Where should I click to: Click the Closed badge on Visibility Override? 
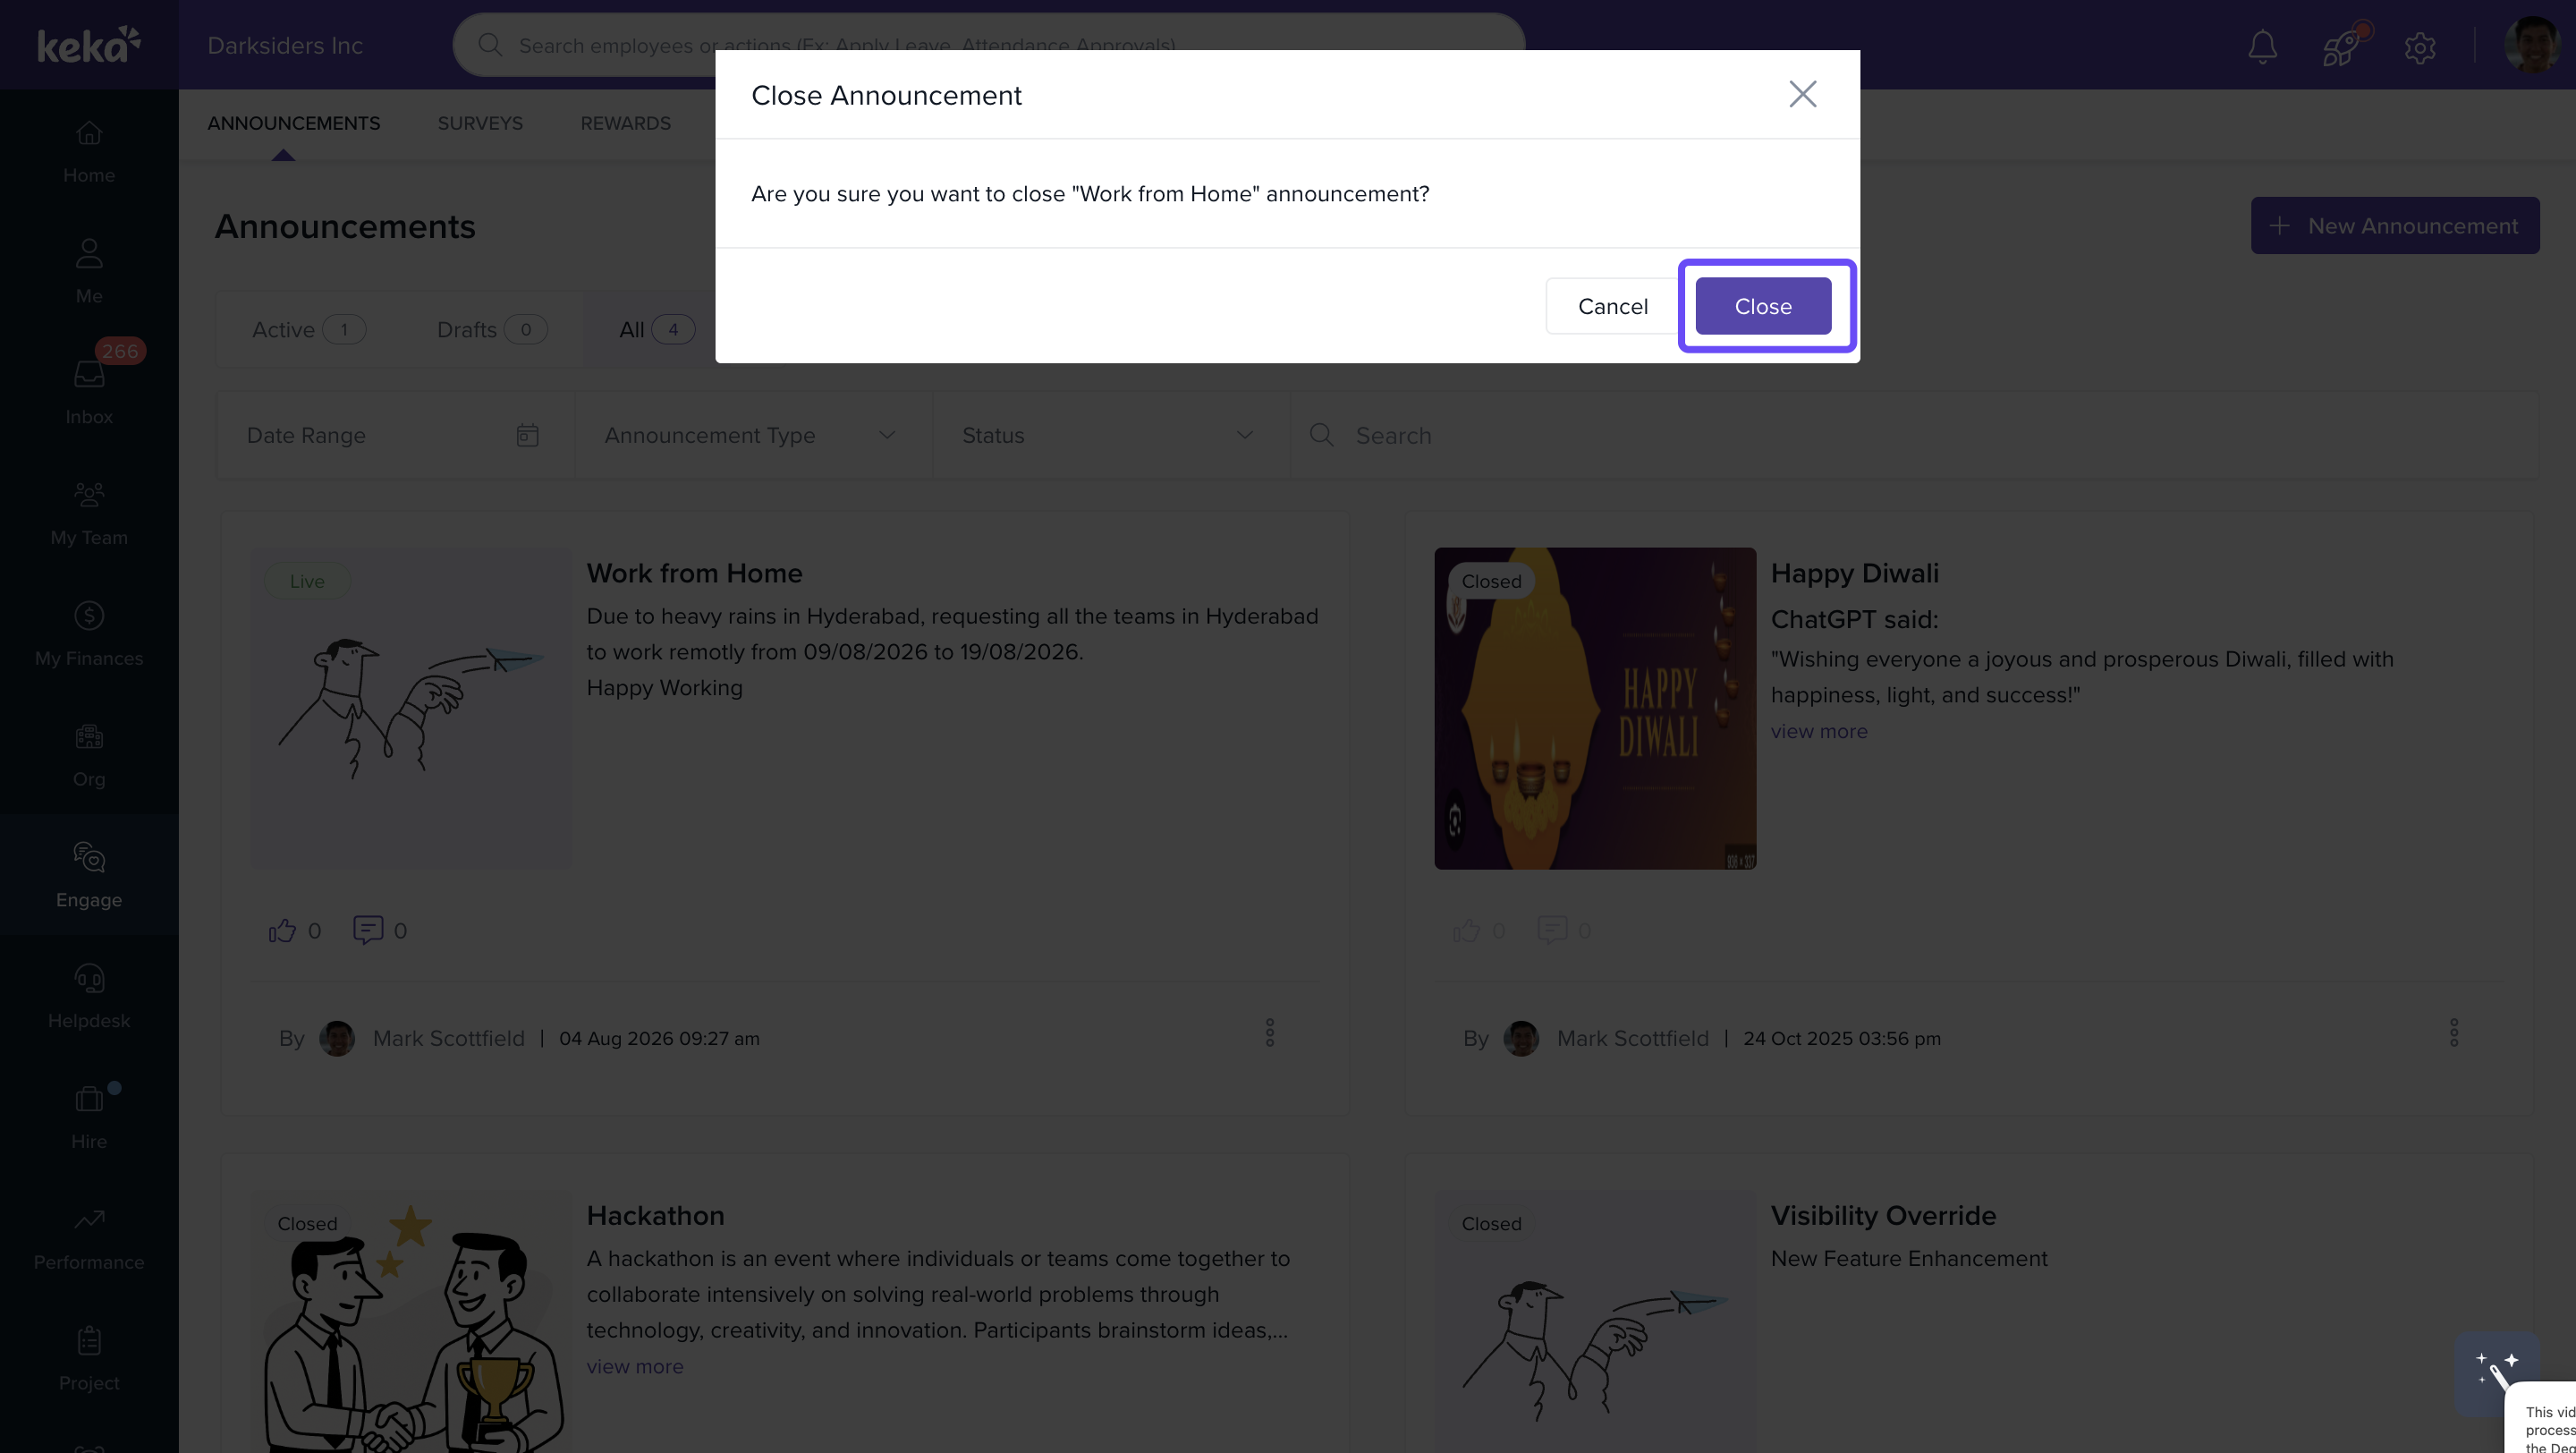tap(1491, 1223)
